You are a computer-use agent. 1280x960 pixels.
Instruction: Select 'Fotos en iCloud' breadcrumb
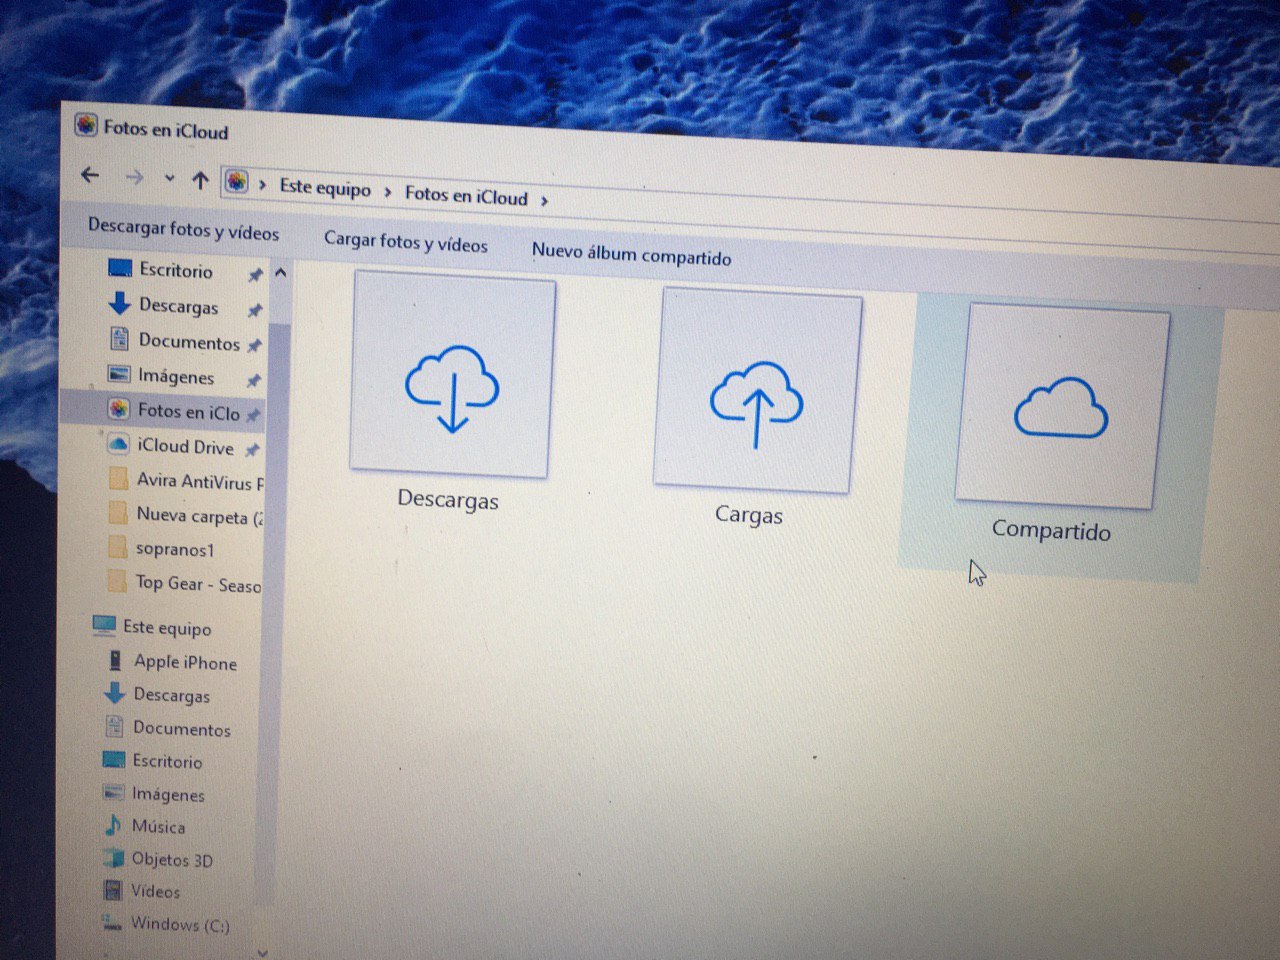coord(466,195)
